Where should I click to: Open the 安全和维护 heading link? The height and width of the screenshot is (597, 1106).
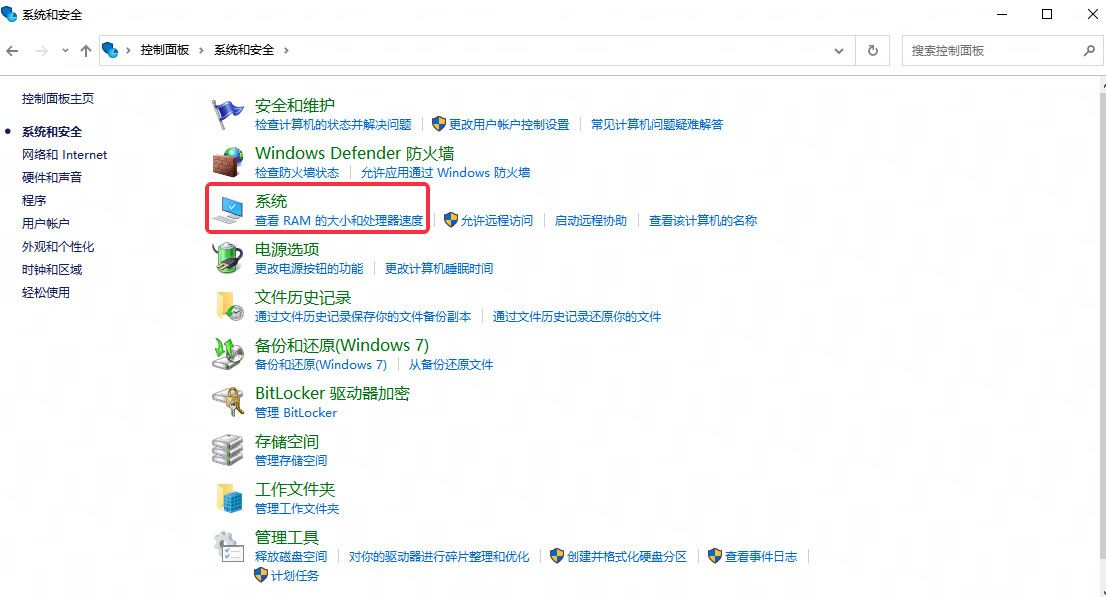point(295,105)
